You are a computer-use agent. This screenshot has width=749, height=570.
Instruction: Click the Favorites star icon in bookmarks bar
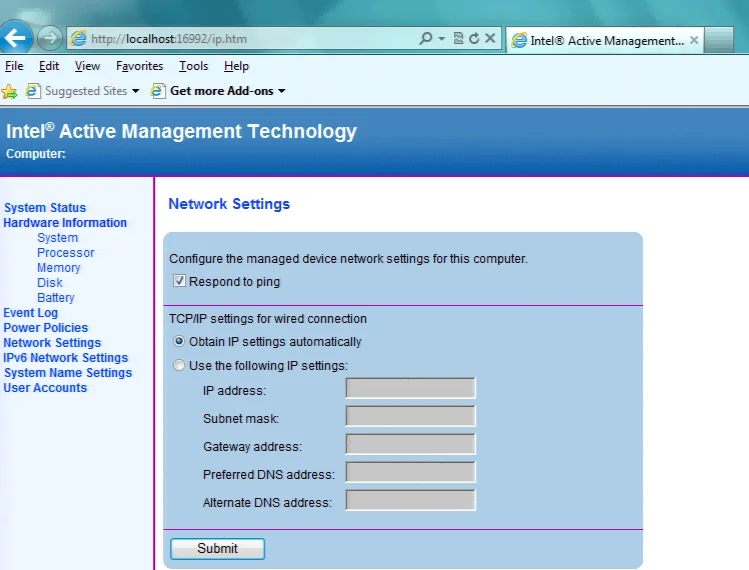[9, 91]
